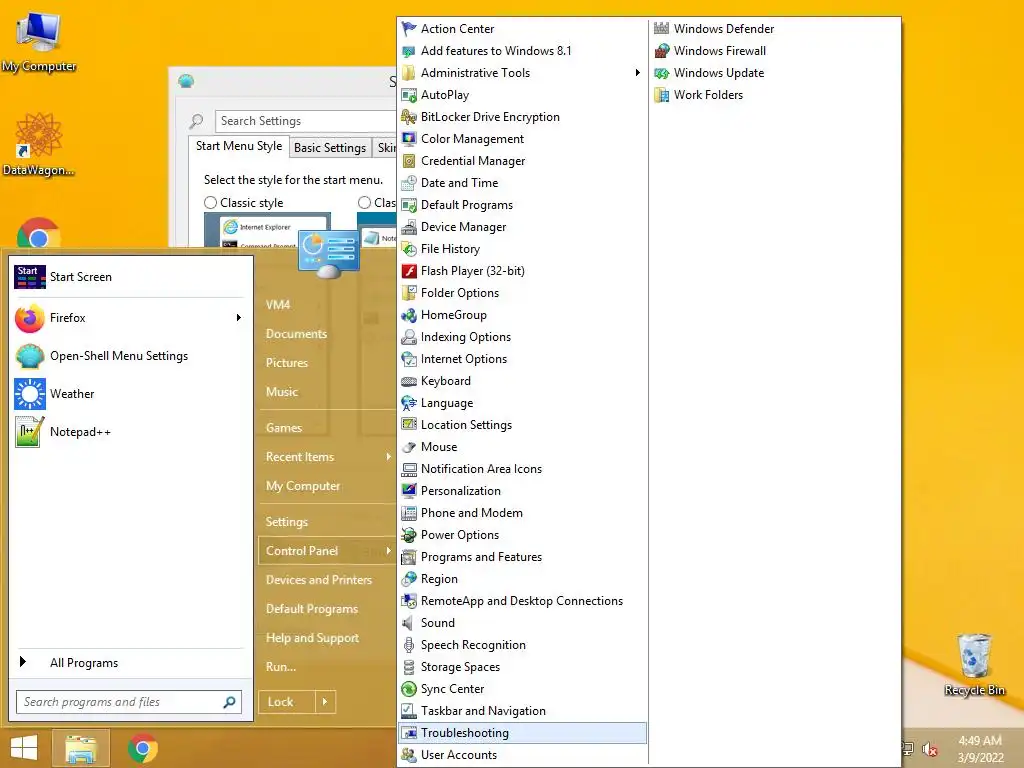This screenshot has width=1024, height=768.
Task: Click the Sound speaker icon
Action: pos(409,623)
